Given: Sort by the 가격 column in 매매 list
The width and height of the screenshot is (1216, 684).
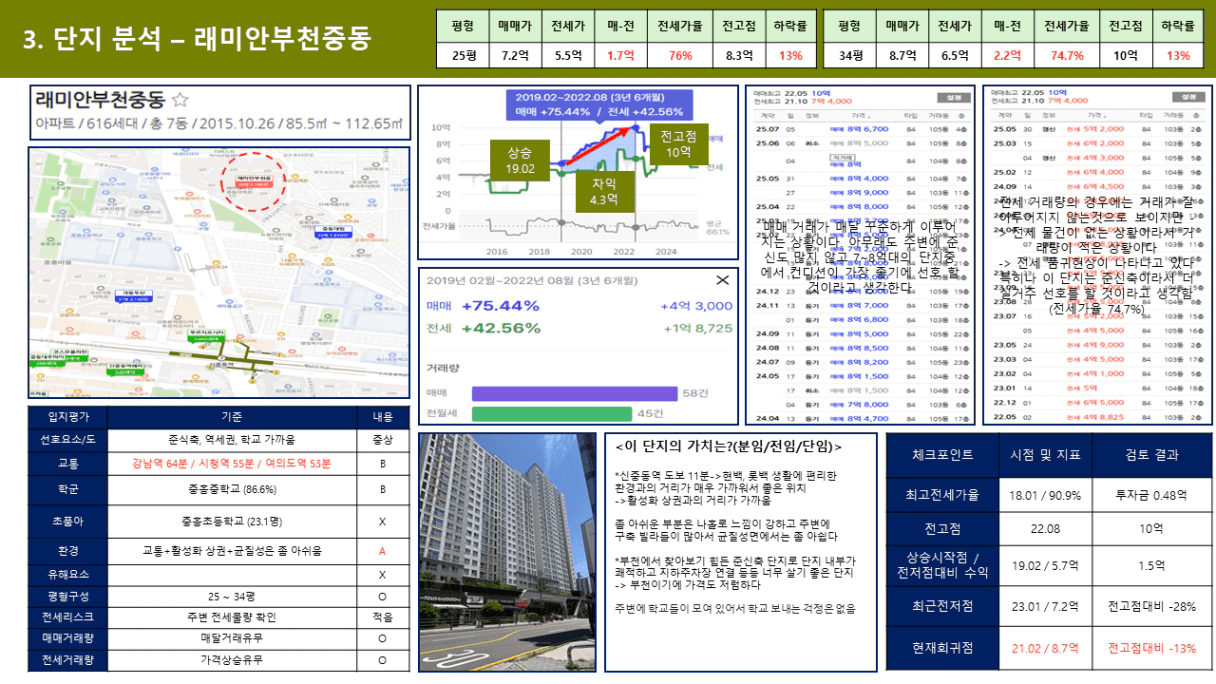Looking at the screenshot, I should 861,116.
